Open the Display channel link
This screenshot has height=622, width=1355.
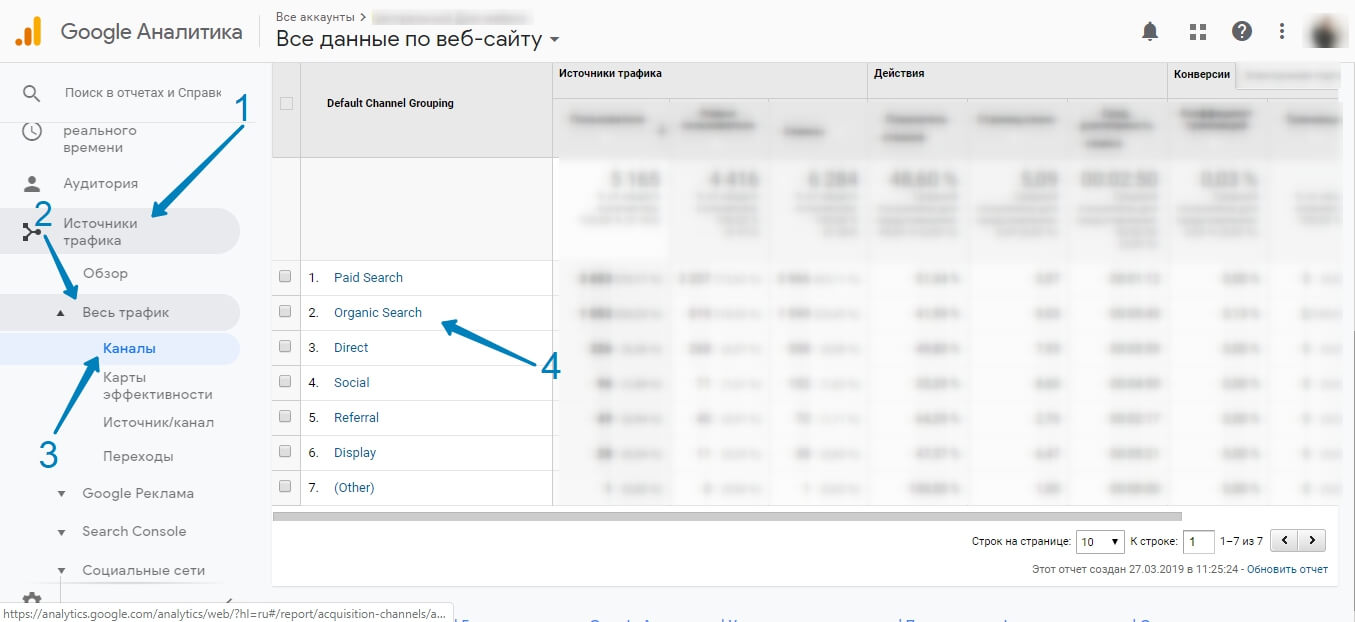tap(355, 453)
